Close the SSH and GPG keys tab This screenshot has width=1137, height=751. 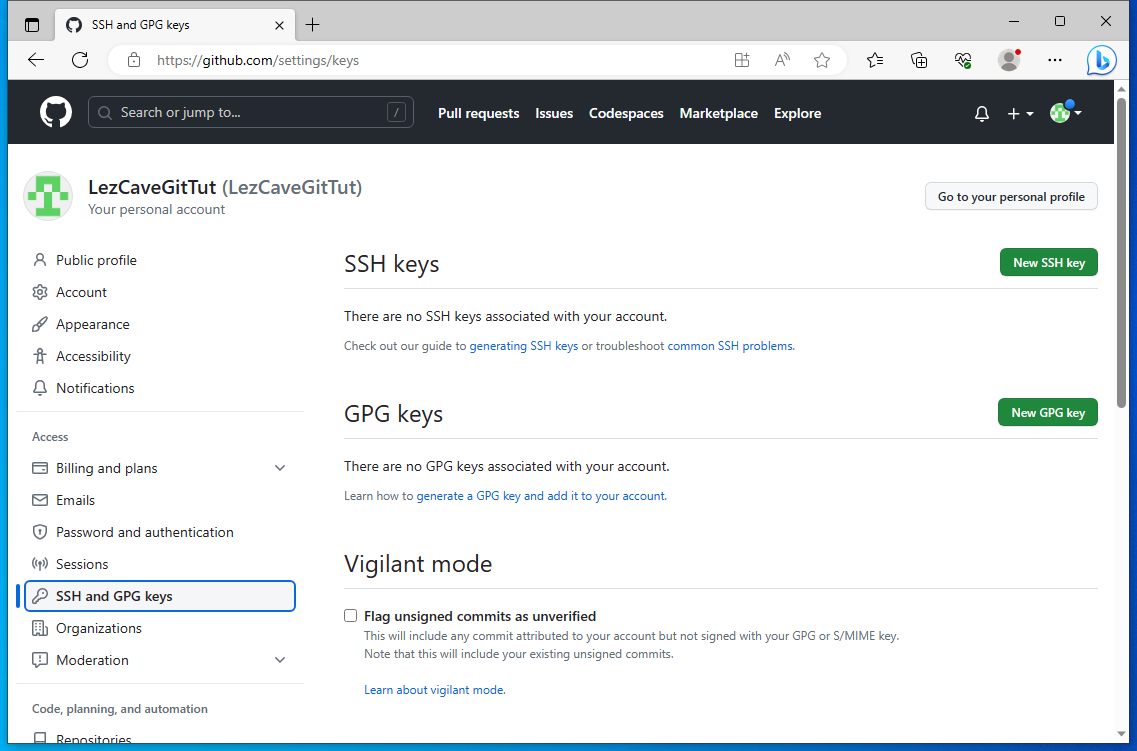point(279,25)
